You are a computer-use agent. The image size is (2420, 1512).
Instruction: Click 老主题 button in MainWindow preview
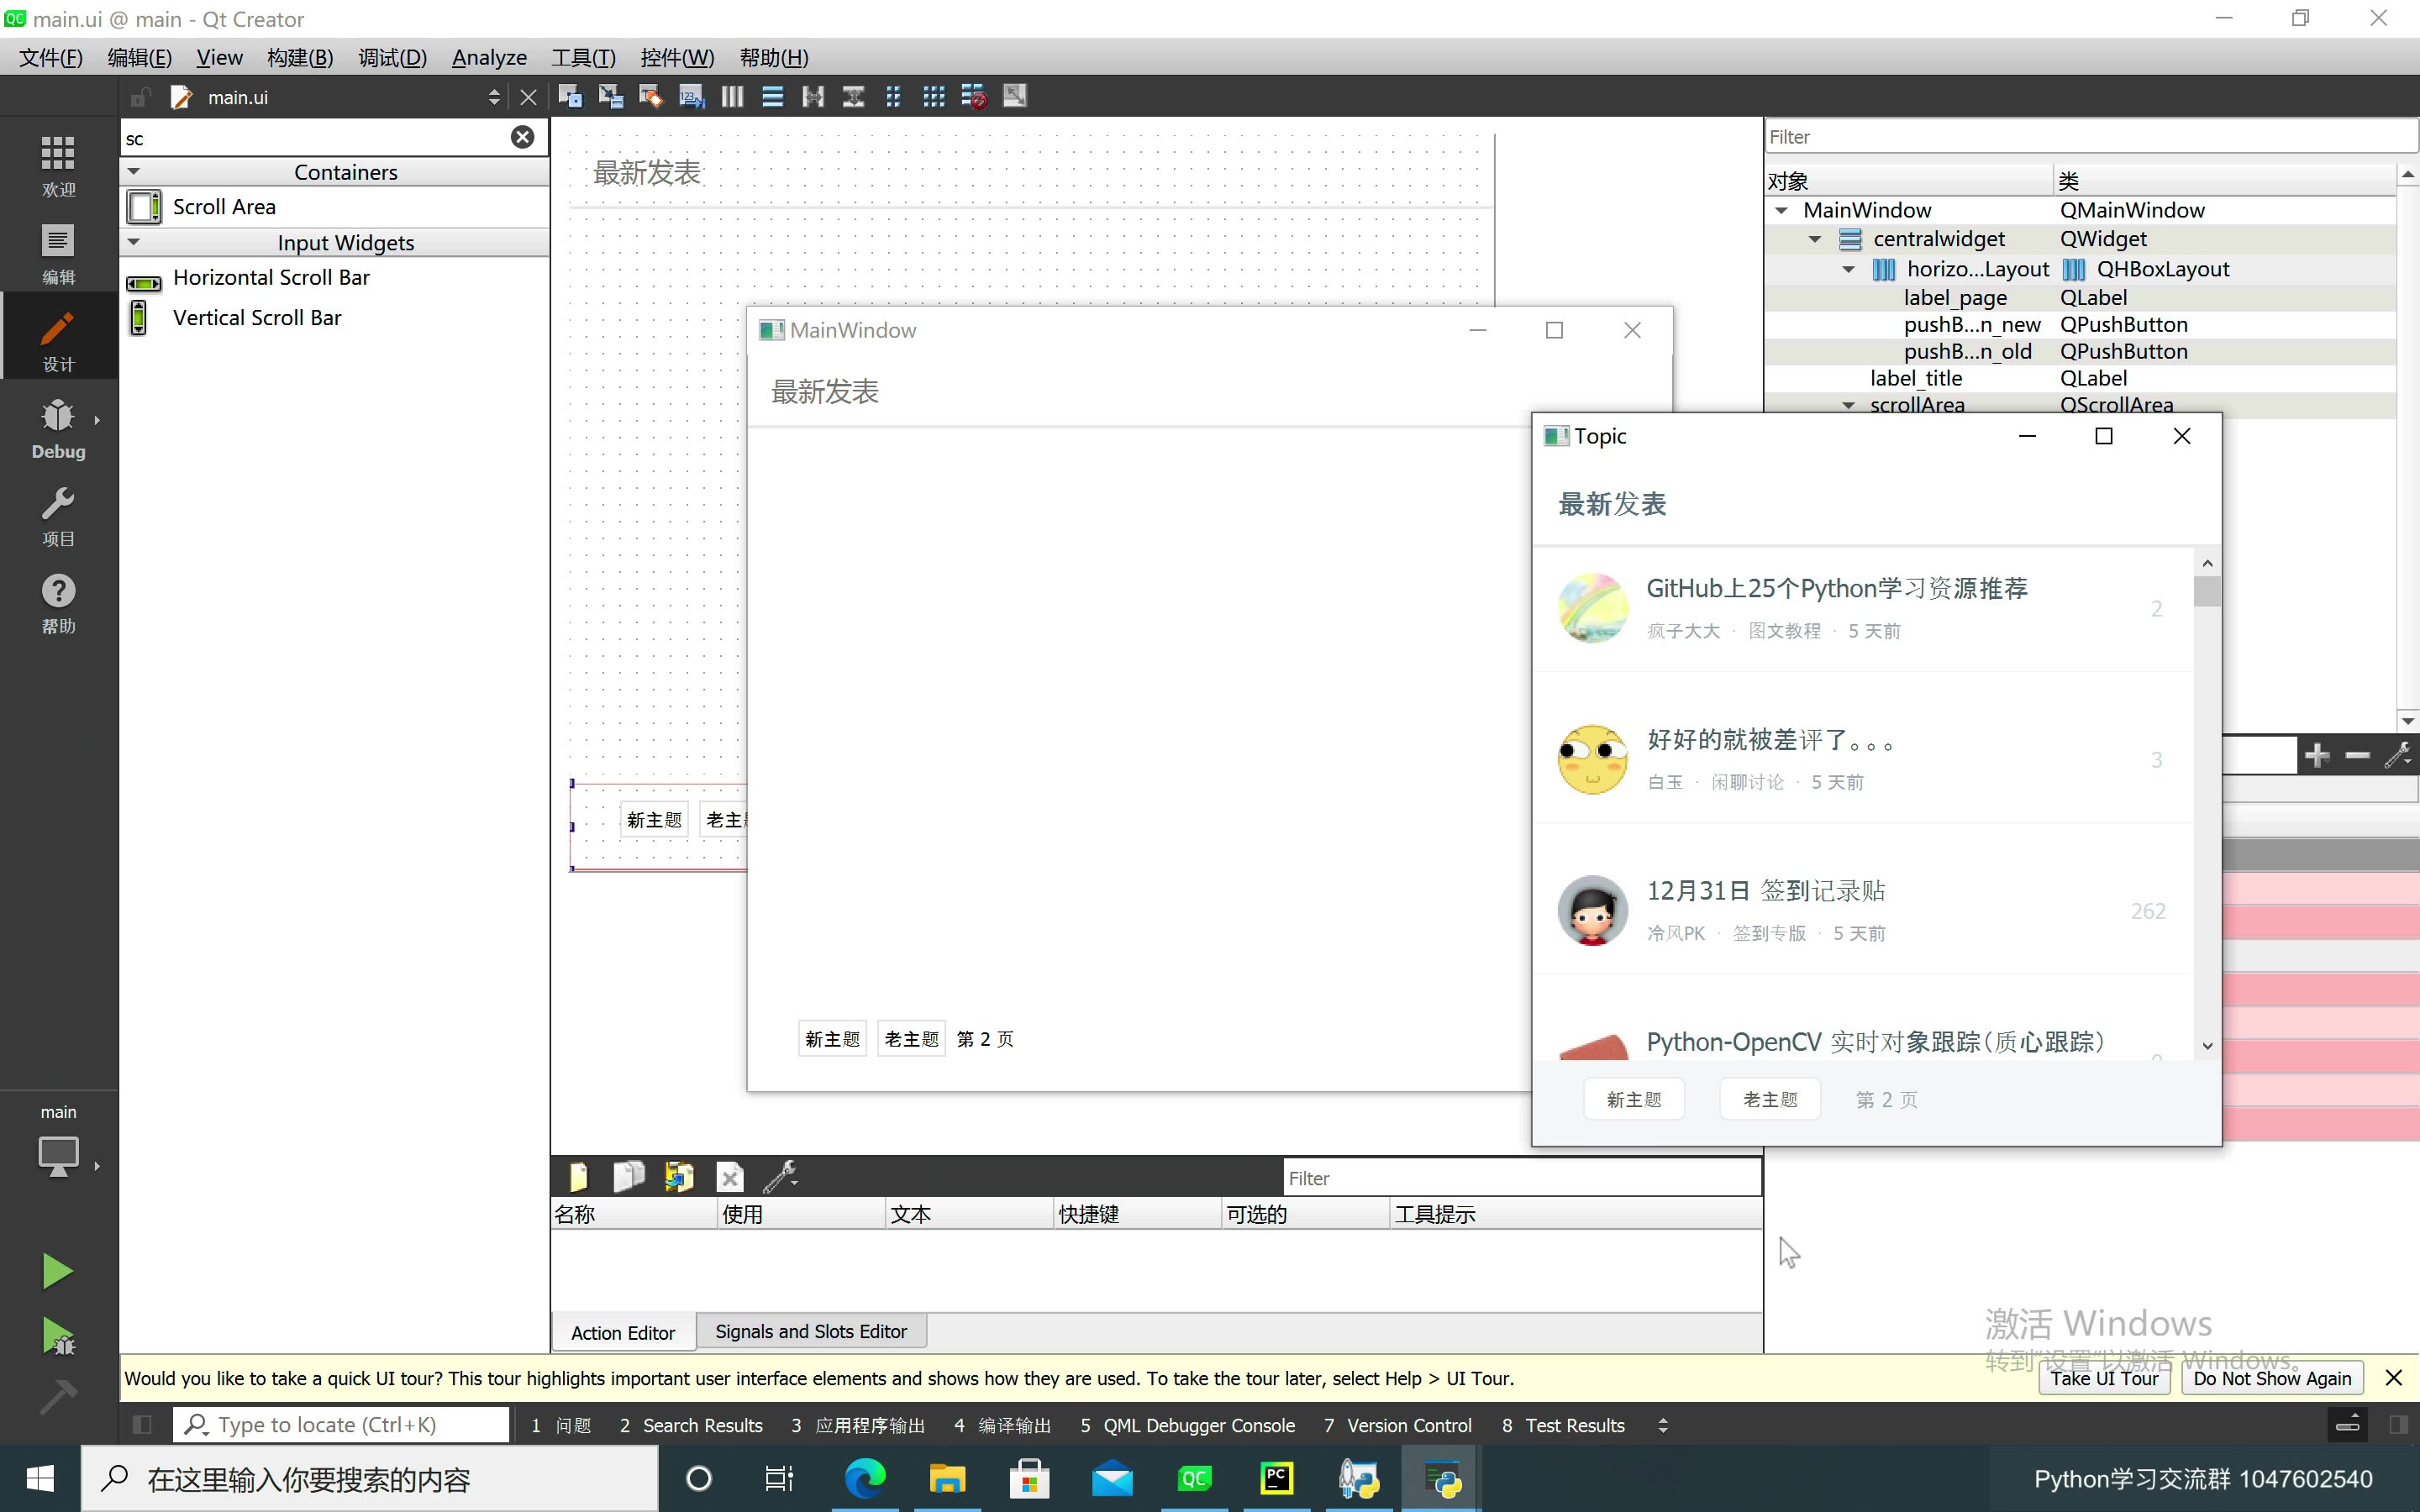coord(911,1039)
